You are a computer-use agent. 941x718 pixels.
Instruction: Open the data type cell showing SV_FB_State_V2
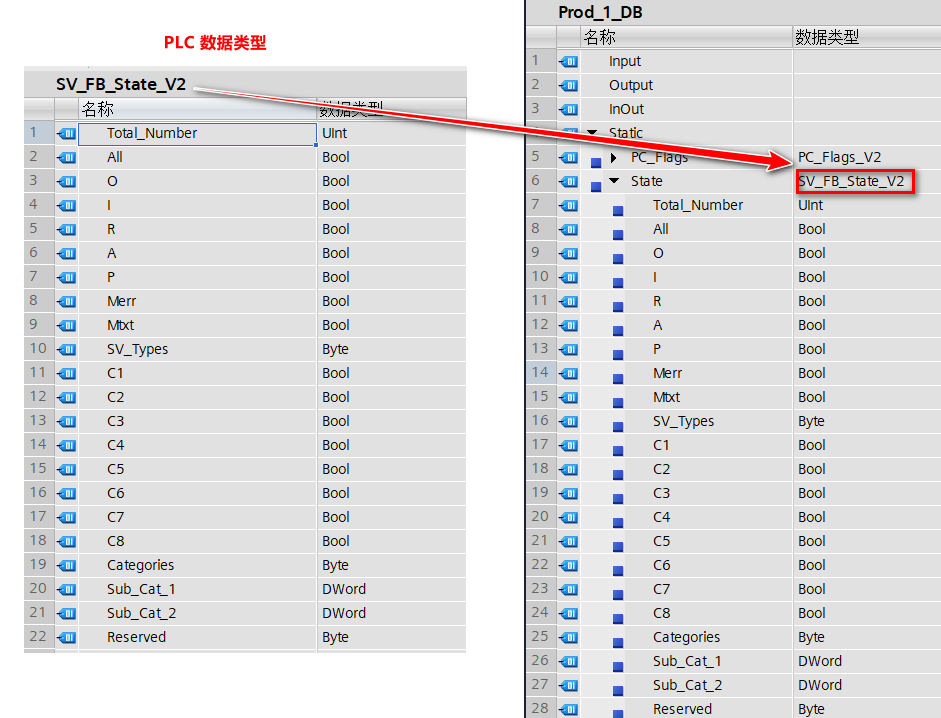855,181
